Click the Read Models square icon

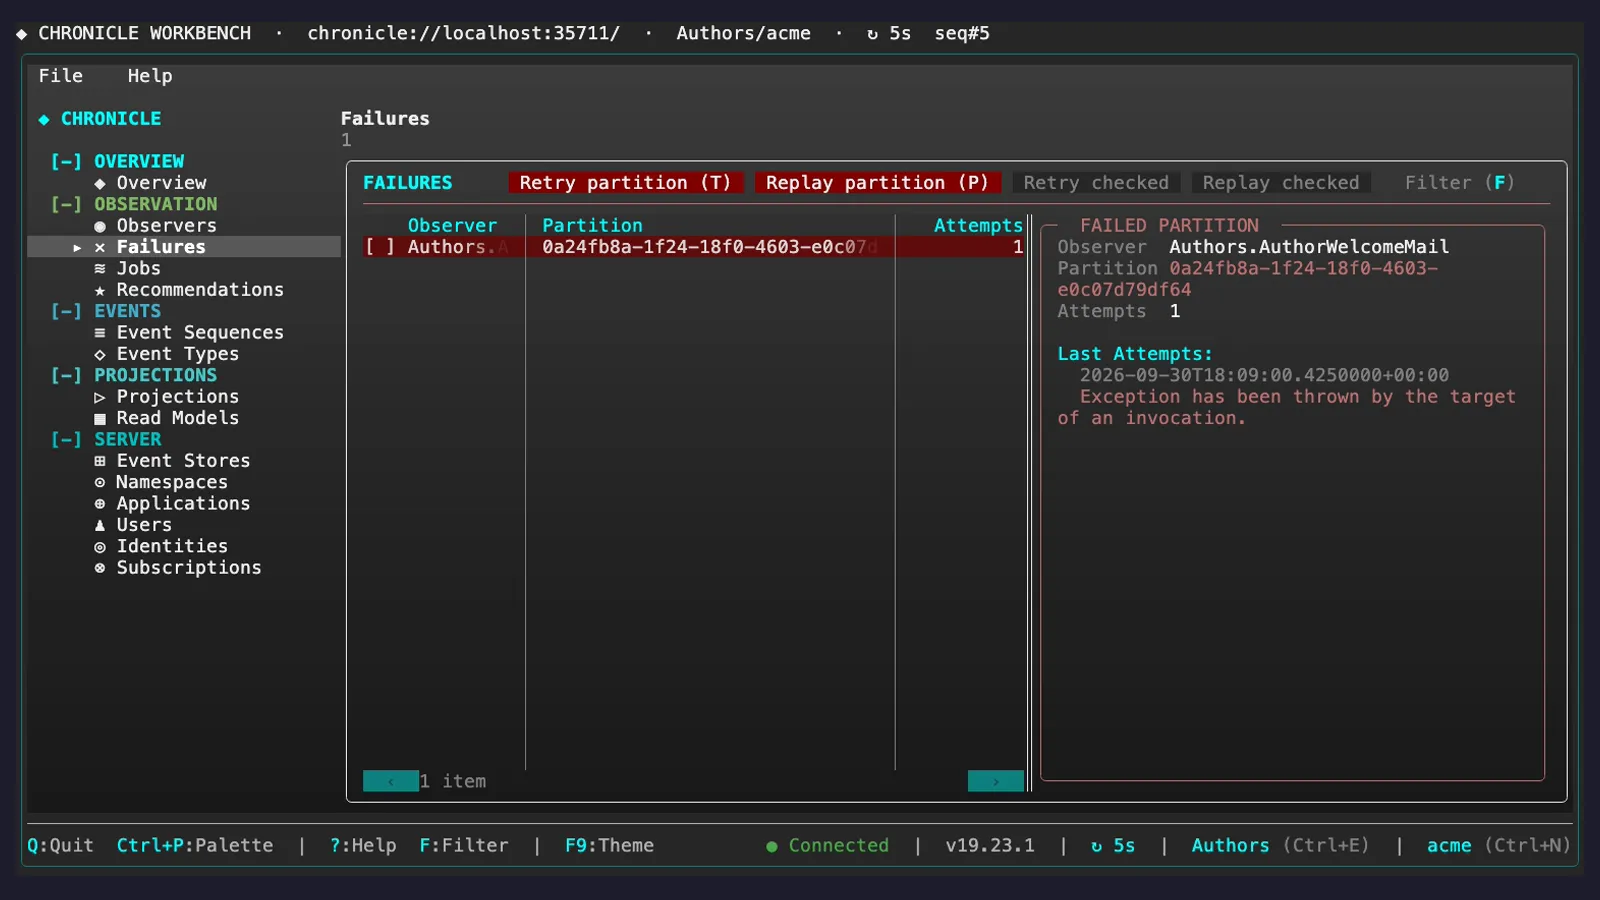coord(100,418)
